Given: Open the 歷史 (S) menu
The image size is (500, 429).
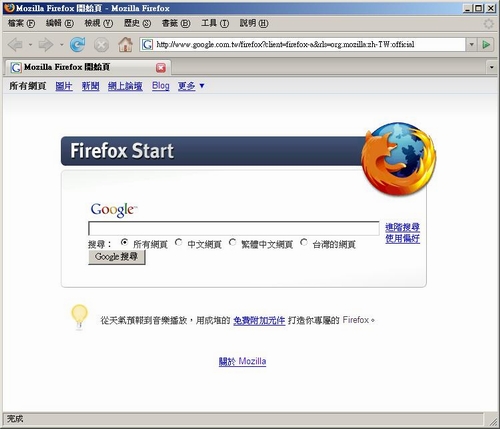Looking at the screenshot, I should (137, 23).
